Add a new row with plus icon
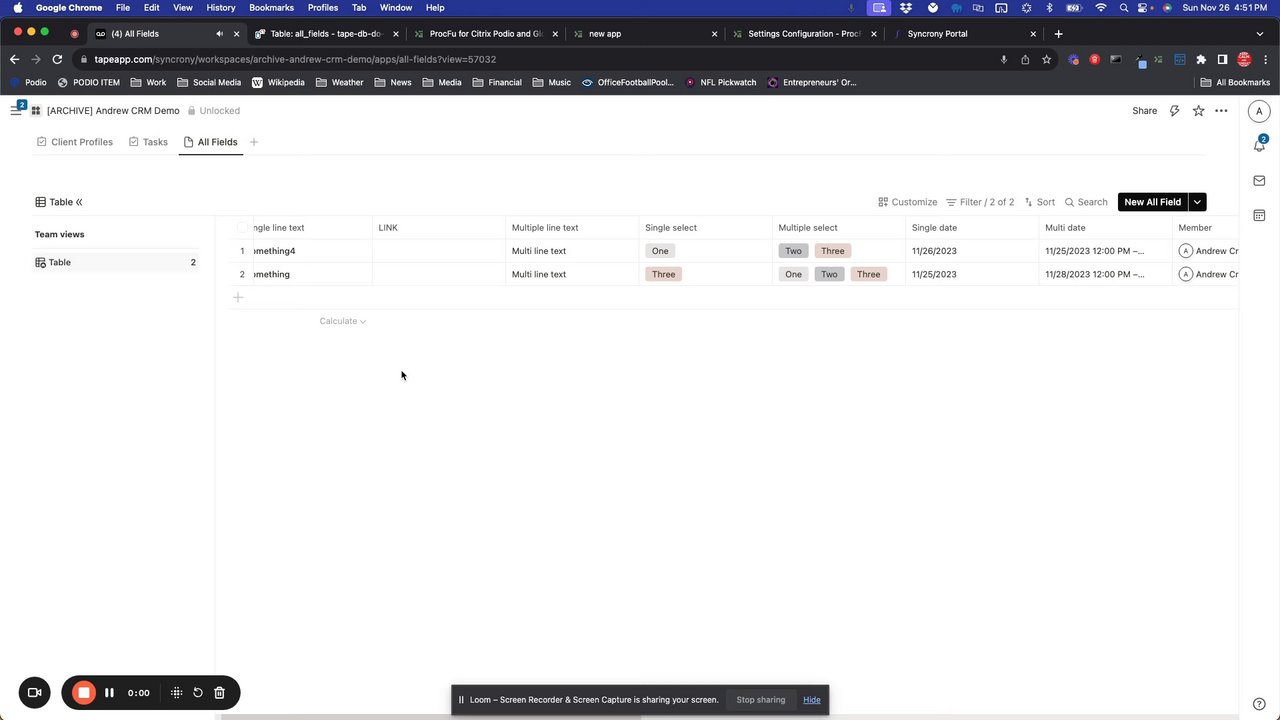1280x720 pixels. (238, 297)
